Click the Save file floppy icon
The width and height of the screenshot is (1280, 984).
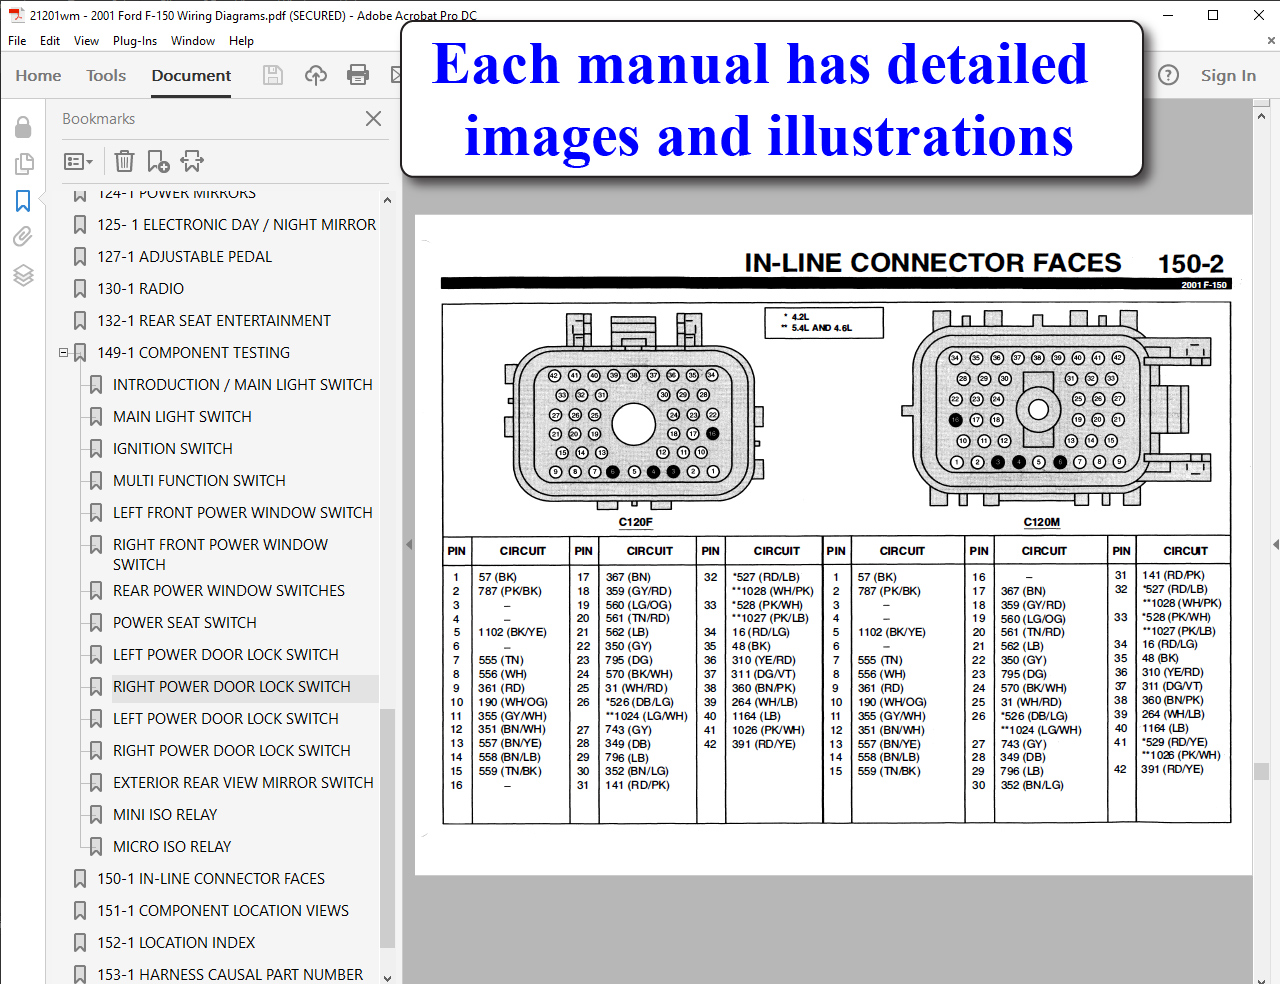[273, 75]
